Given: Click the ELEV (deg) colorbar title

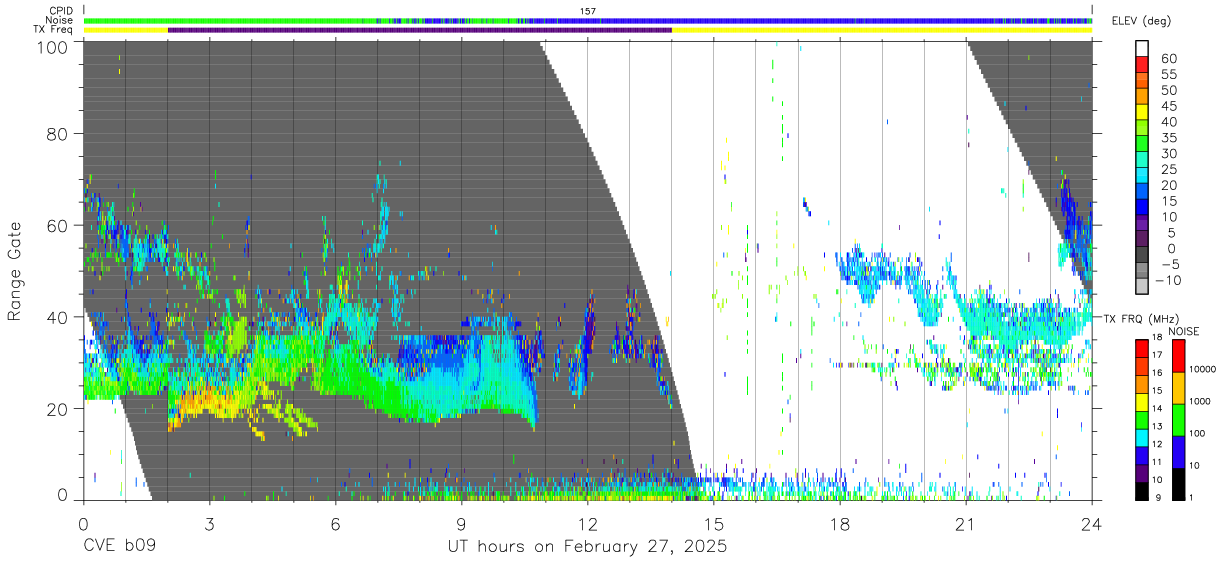Looking at the screenshot, I should coord(1141,21).
